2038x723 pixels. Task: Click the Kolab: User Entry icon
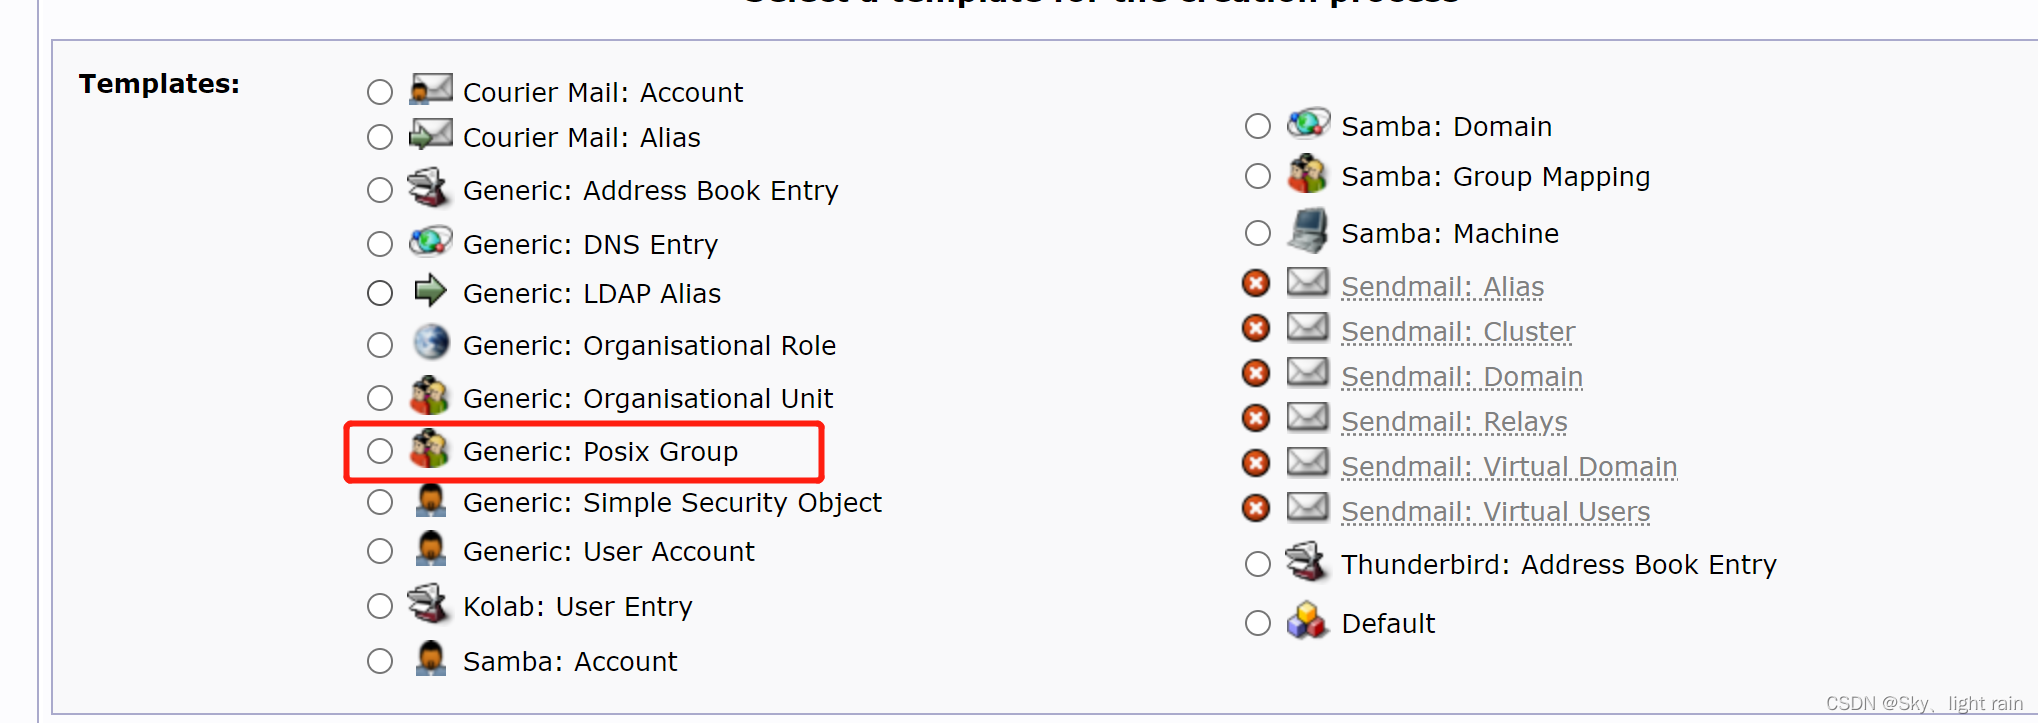[429, 603]
